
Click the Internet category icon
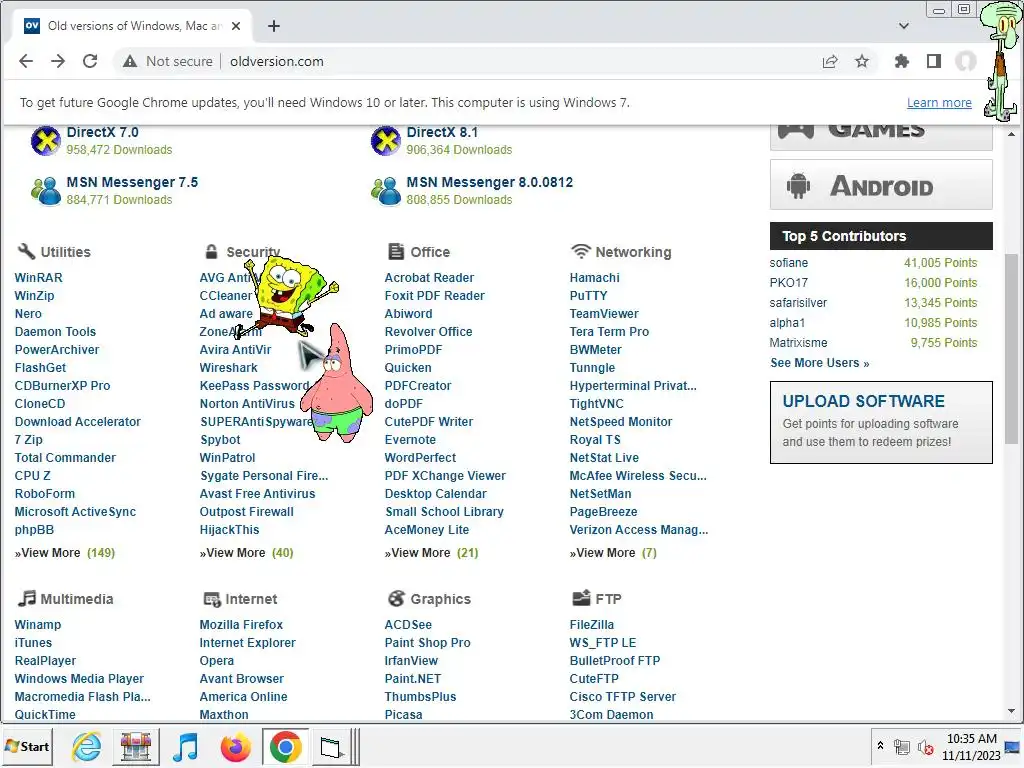tap(212, 599)
